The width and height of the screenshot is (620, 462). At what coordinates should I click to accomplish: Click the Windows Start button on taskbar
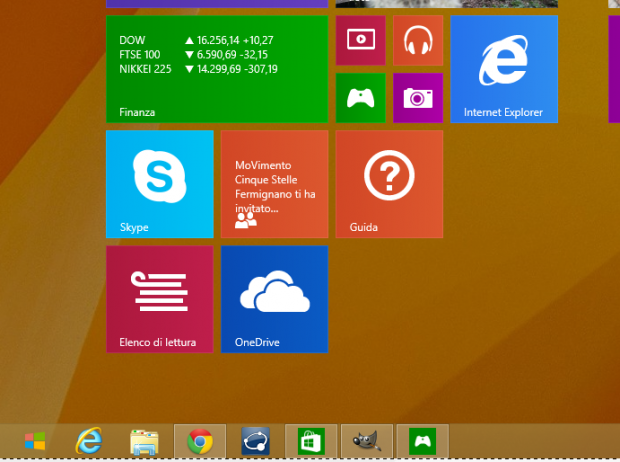click(35, 441)
